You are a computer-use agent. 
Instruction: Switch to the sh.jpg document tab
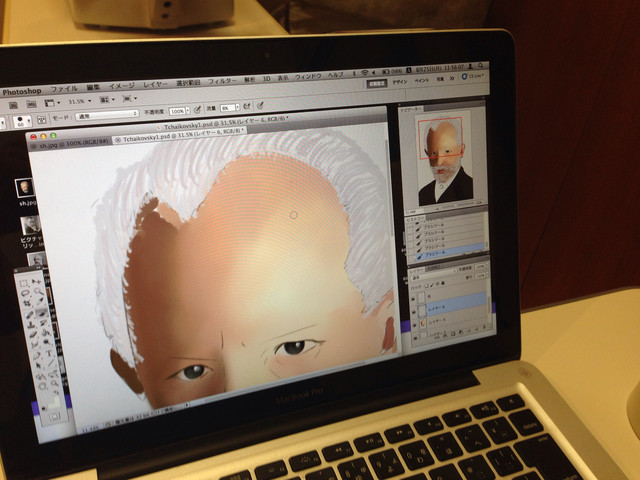click(70, 144)
